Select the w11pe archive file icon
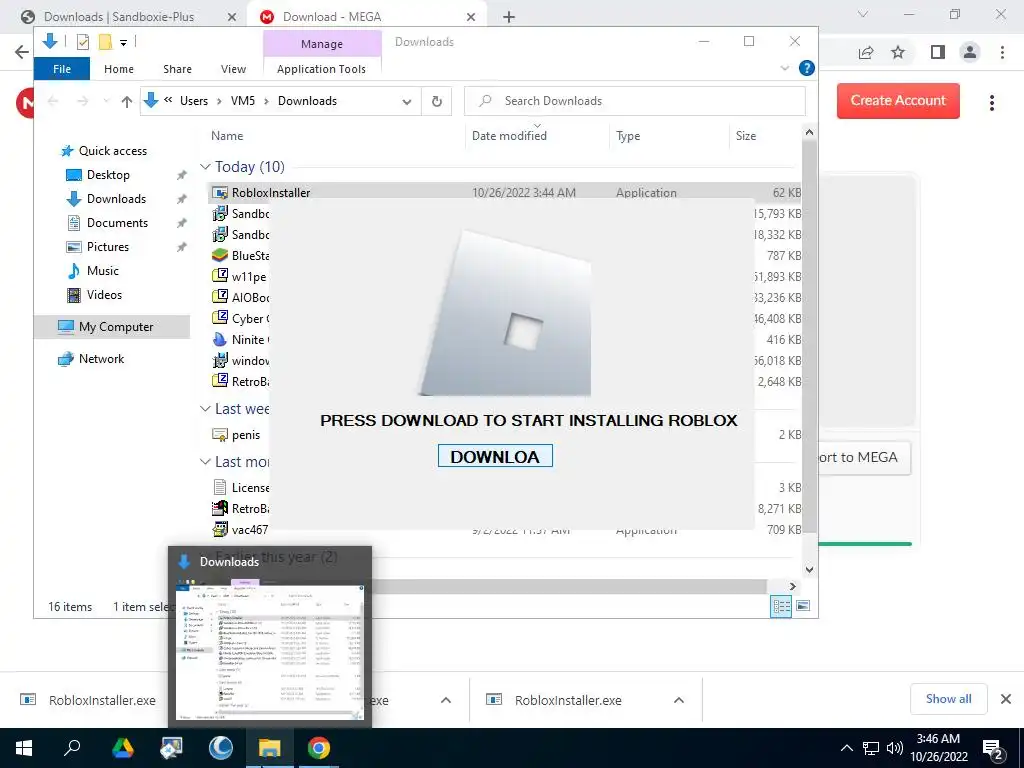 pos(220,276)
